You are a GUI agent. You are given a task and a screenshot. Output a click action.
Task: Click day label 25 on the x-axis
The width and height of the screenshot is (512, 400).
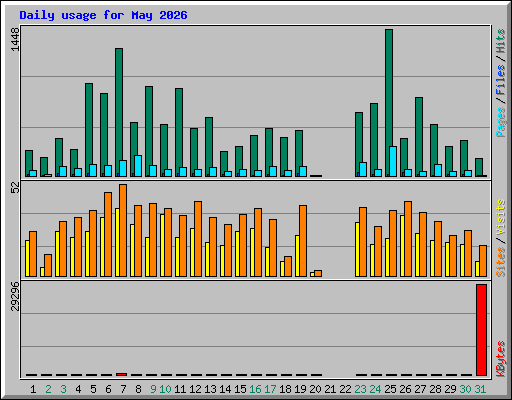[x=390, y=389]
